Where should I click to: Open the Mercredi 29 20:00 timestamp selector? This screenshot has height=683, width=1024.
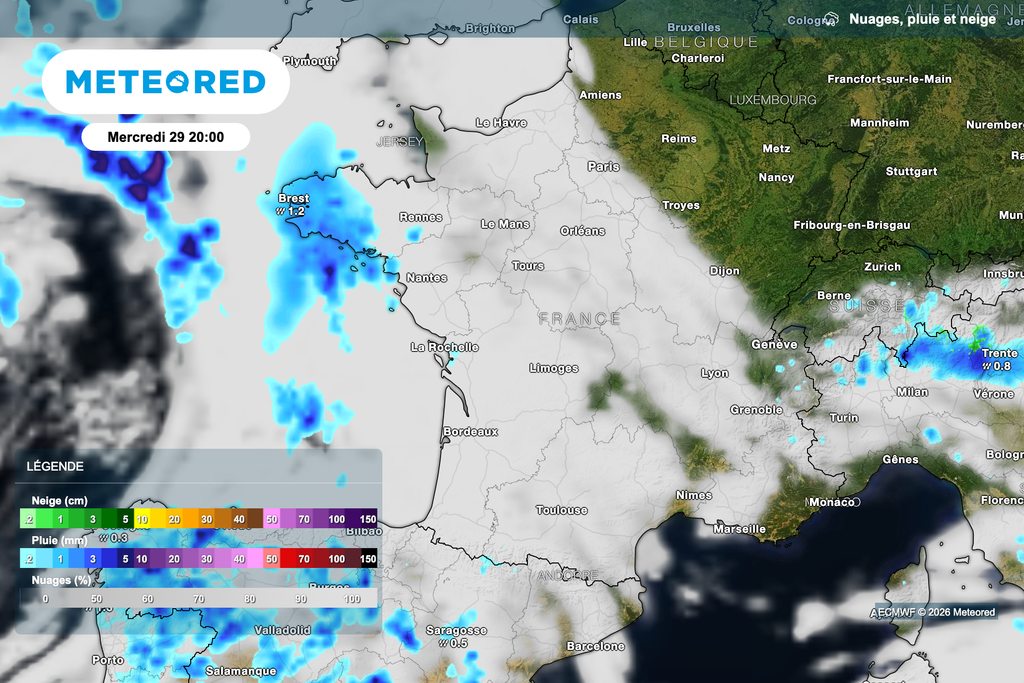tap(167, 137)
